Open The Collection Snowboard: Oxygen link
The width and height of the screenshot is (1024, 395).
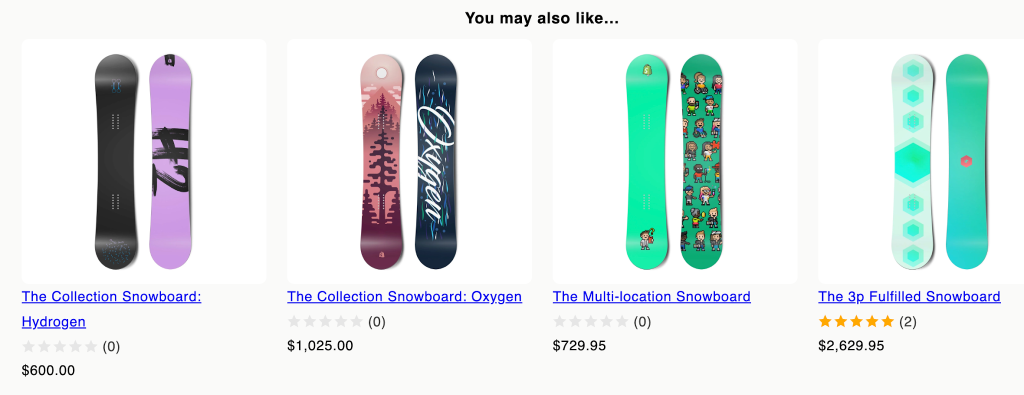pos(404,296)
